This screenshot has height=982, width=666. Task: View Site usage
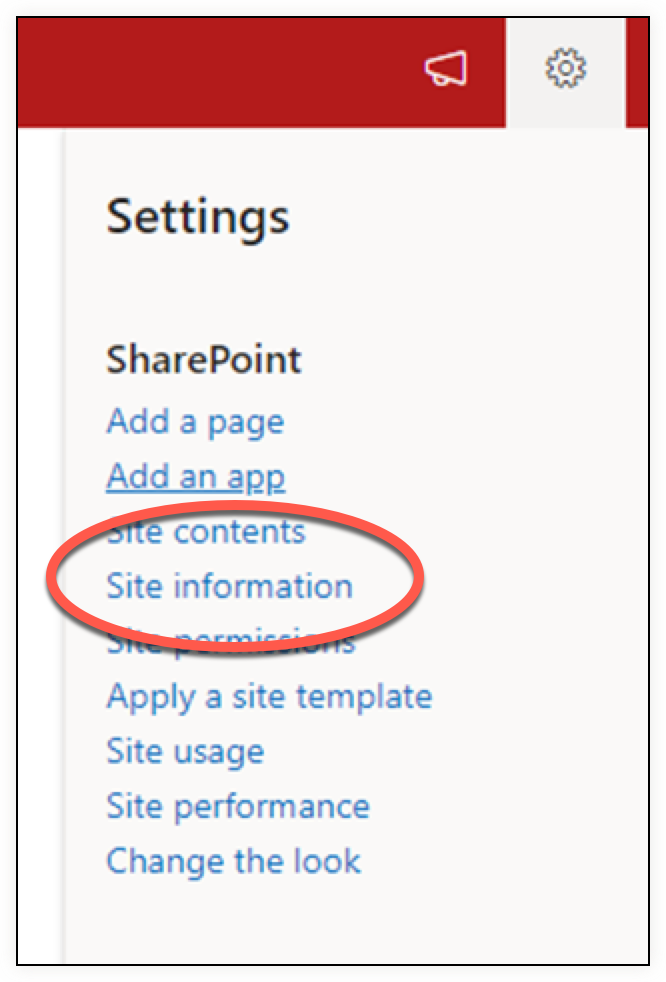(185, 752)
